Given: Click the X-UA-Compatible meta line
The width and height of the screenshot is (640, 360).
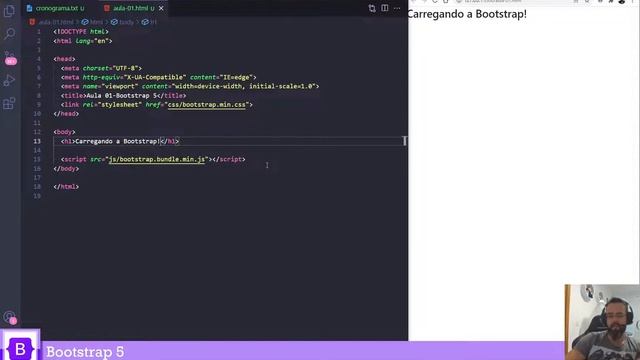Looking at the screenshot, I should pos(159,77).
